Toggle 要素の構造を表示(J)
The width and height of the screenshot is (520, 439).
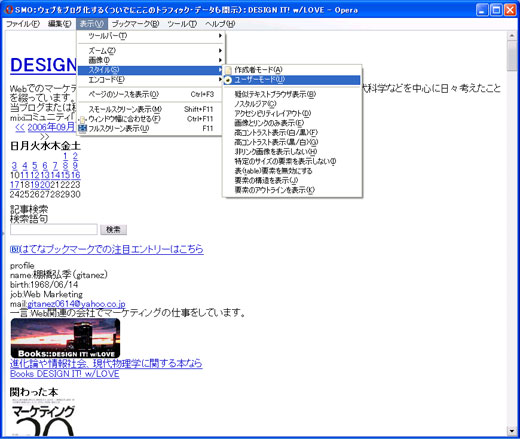coord(292,181)
